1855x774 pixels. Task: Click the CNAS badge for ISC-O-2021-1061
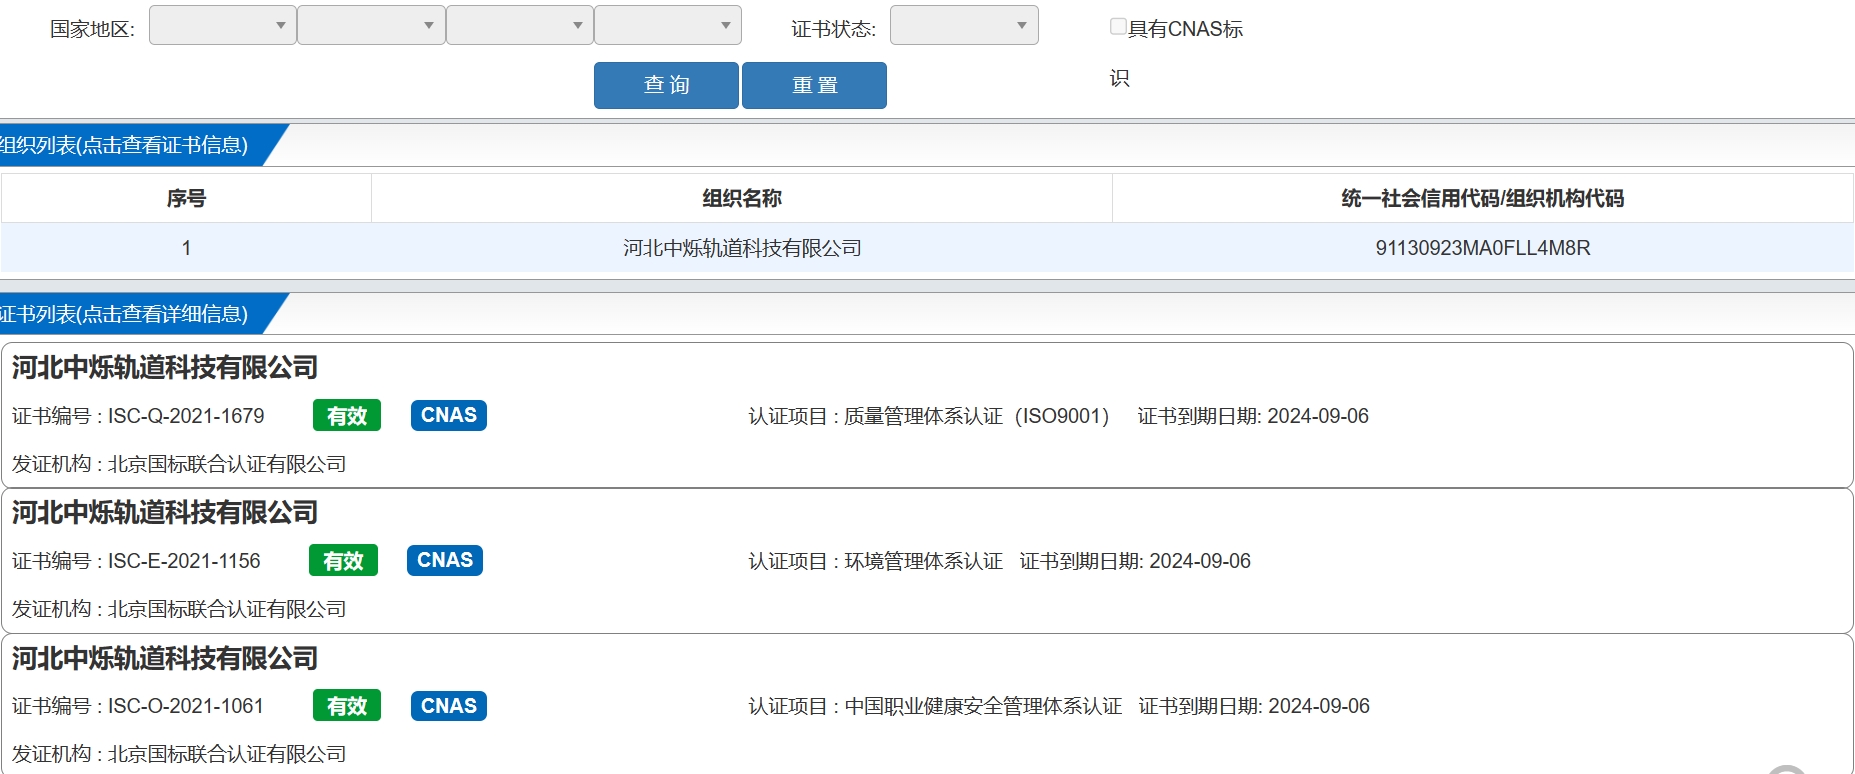click(449, 705)
